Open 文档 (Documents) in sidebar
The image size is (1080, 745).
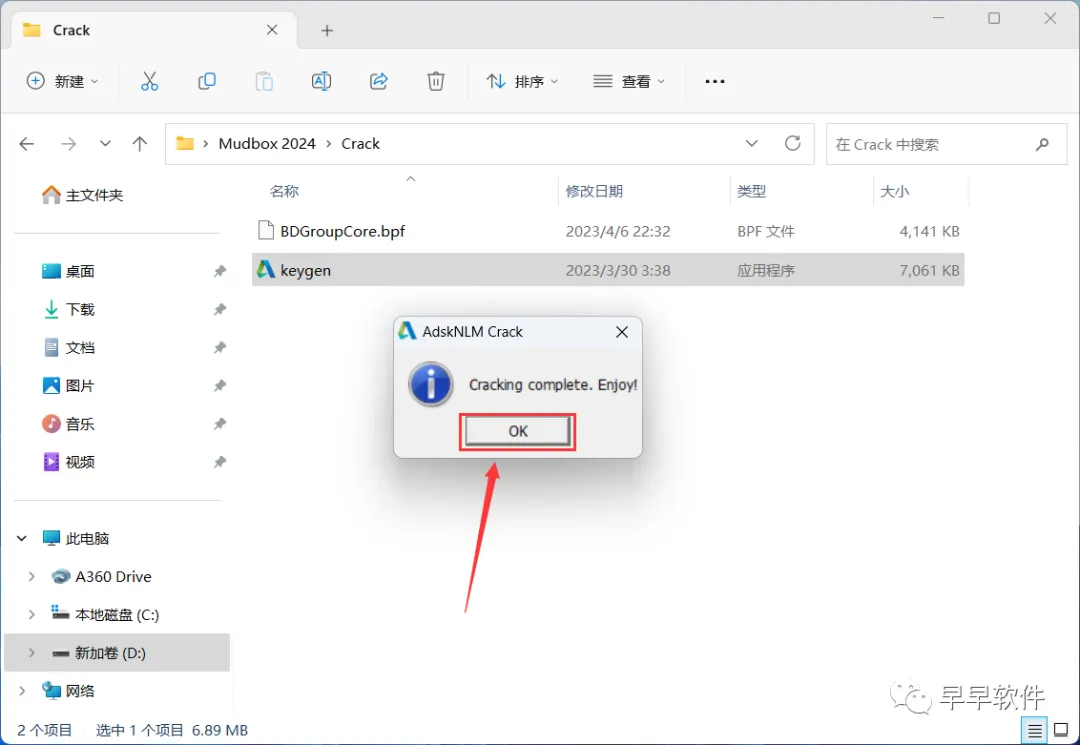69,348
